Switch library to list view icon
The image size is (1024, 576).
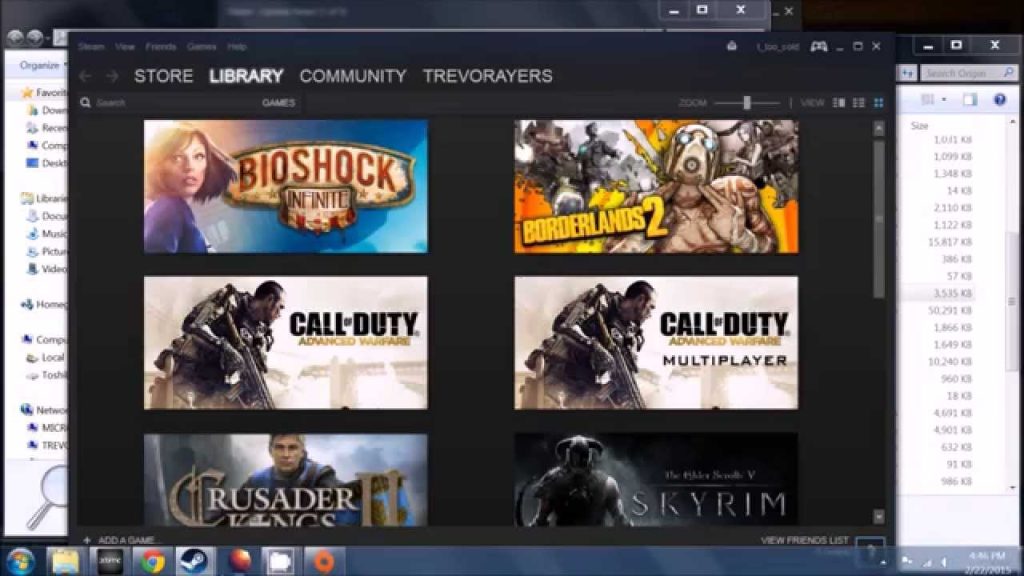[x=858, y=103]
